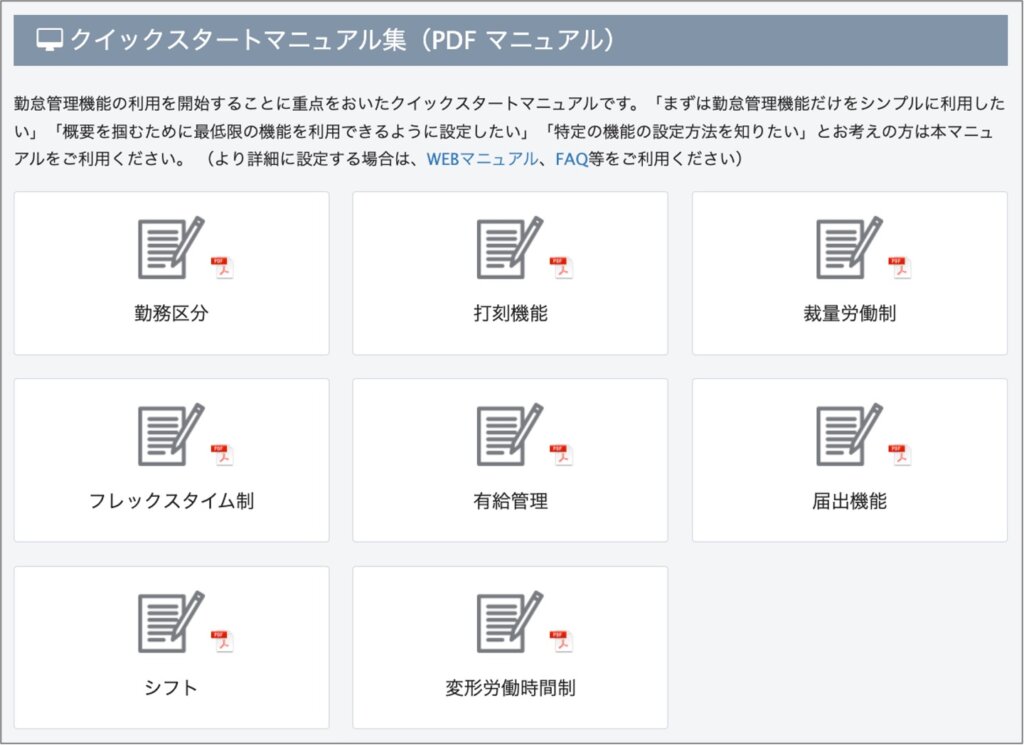
Task: Select the 届出機能 manual label
Action: point(849,500)
